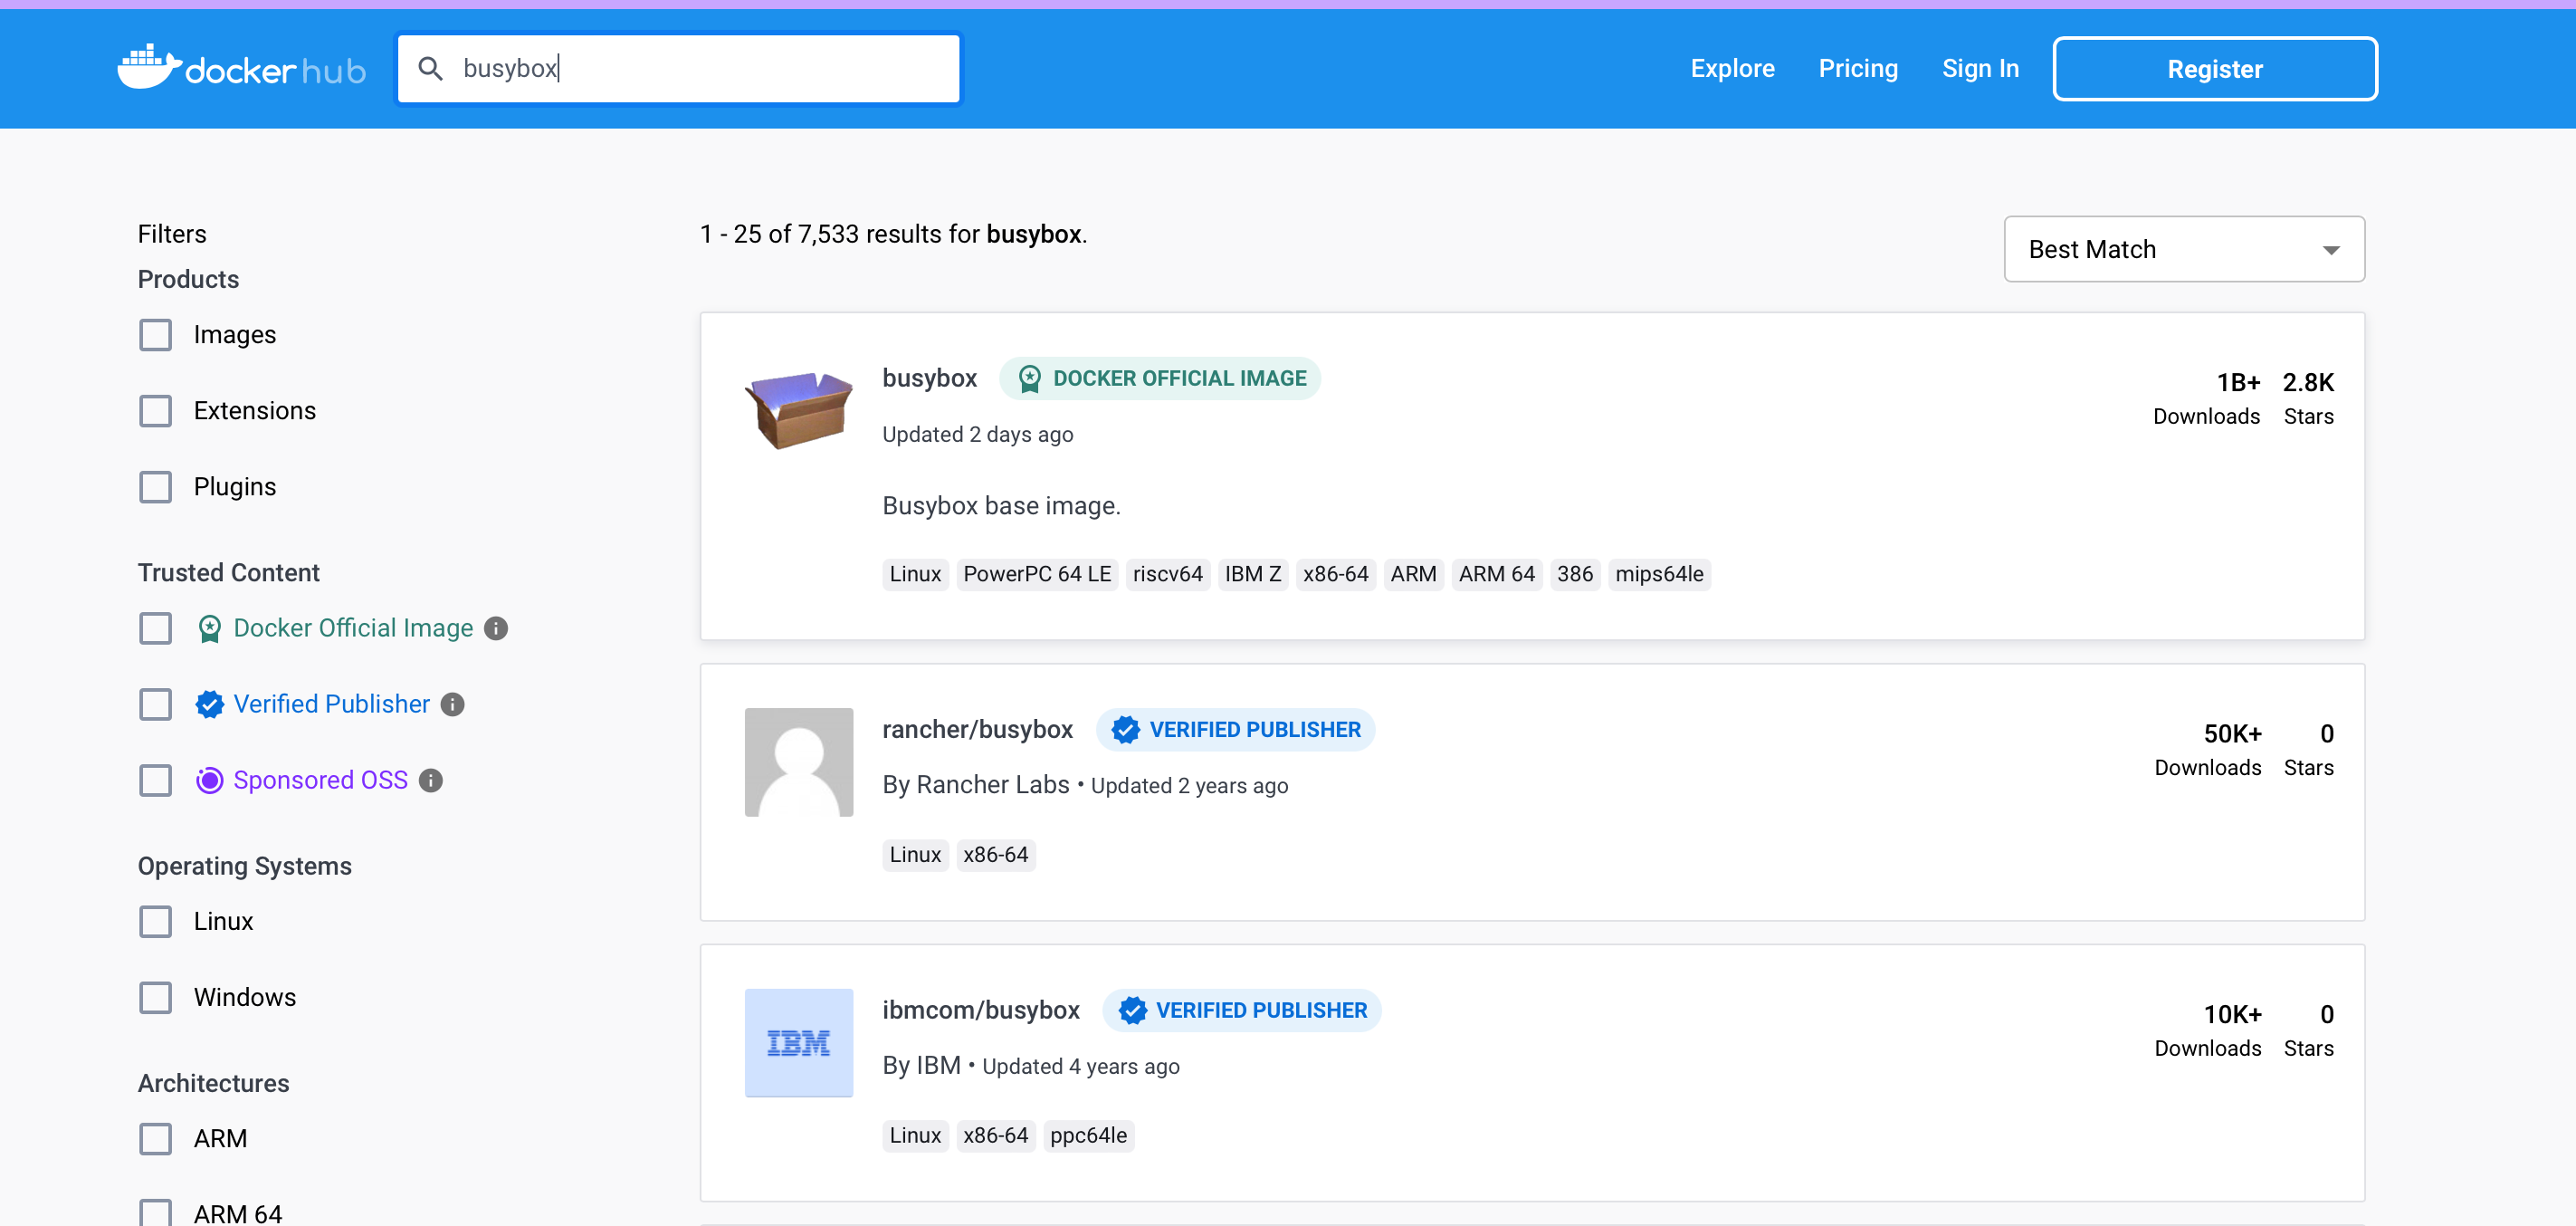Viewport: 2576px width, 1226px height.
Task: Click the IBM logo on ibmcom/busybox result
Action: tap(798, 1042)
